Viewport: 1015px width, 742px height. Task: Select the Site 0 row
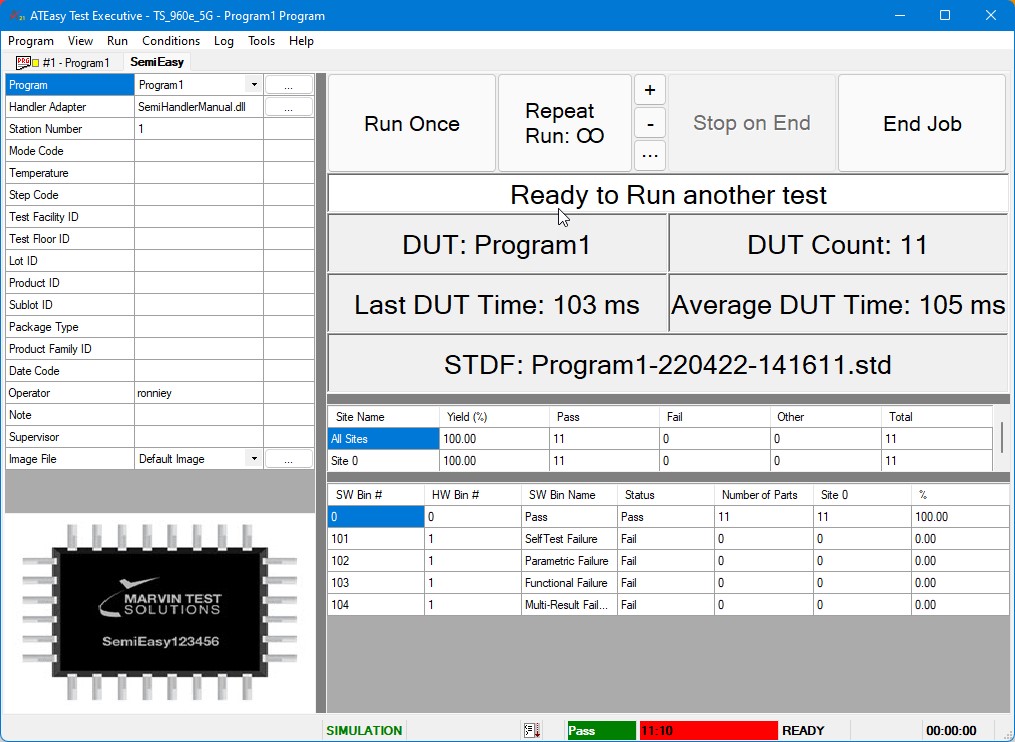pos(660,461)
